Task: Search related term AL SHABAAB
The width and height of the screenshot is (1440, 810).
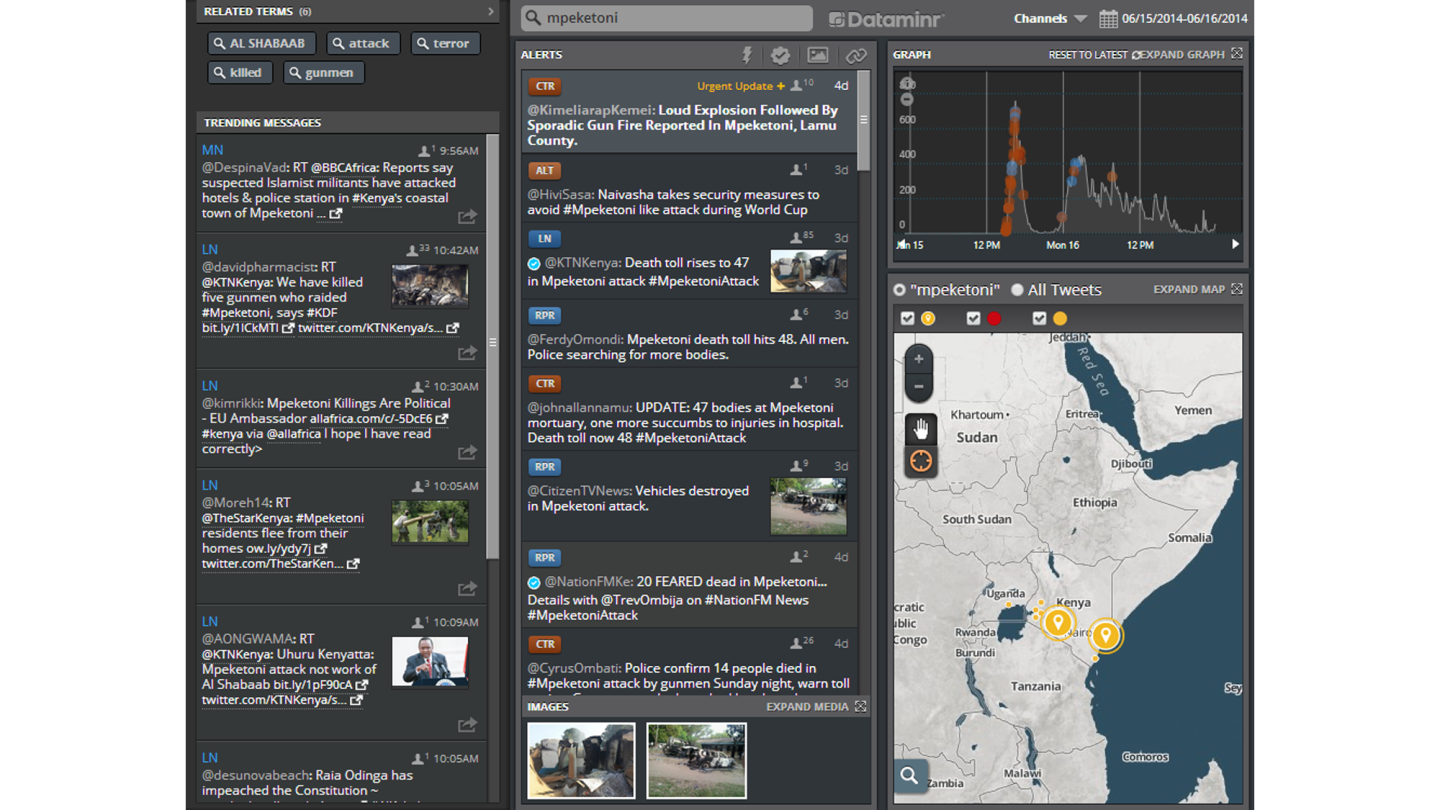Action: (262, 43)
